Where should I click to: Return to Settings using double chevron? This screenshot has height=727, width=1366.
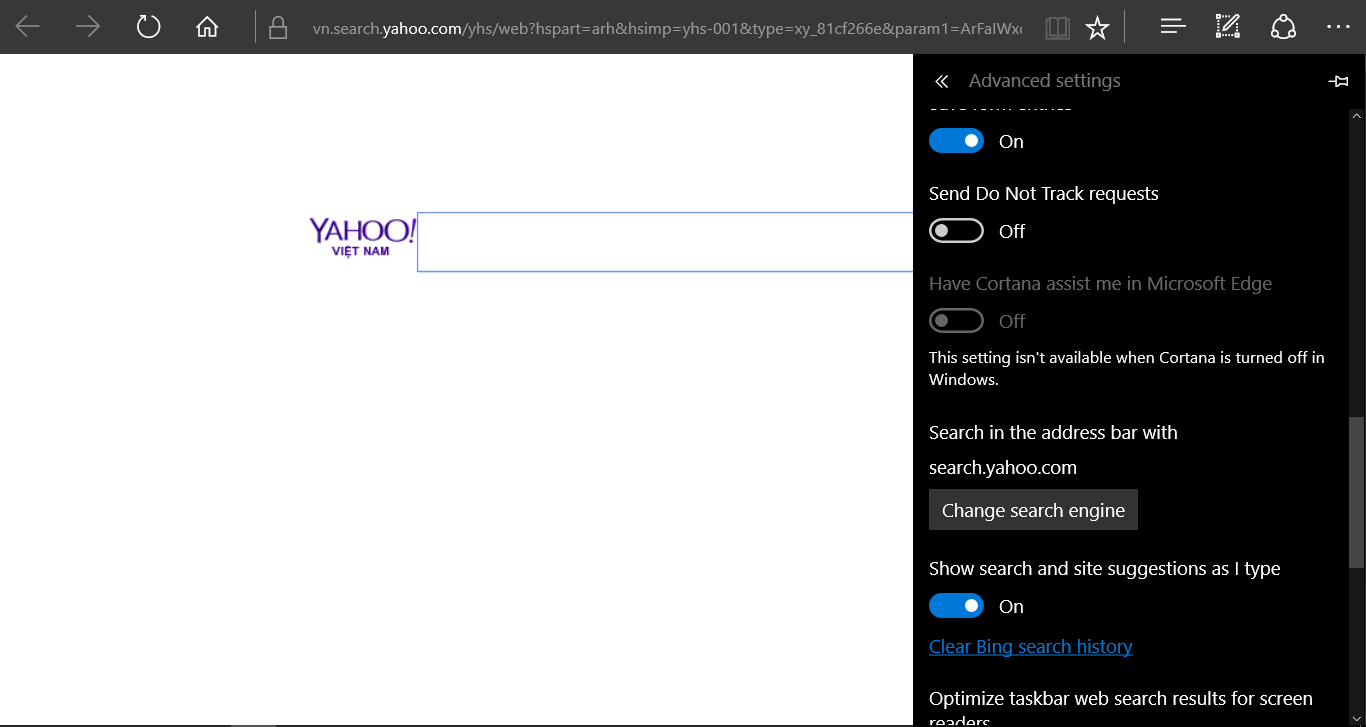pyautogui.click(x=941, y=82)
